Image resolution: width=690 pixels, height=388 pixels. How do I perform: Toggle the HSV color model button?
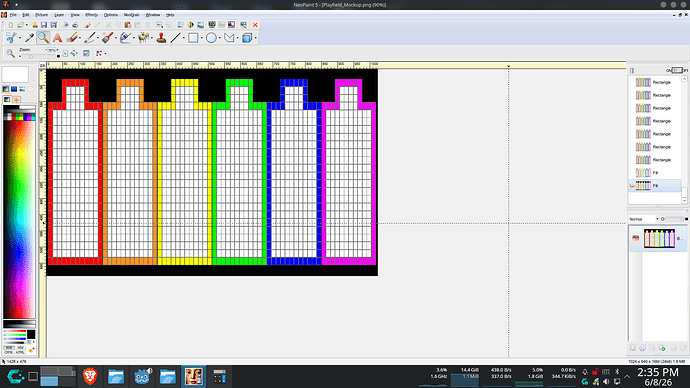[20, 348]
